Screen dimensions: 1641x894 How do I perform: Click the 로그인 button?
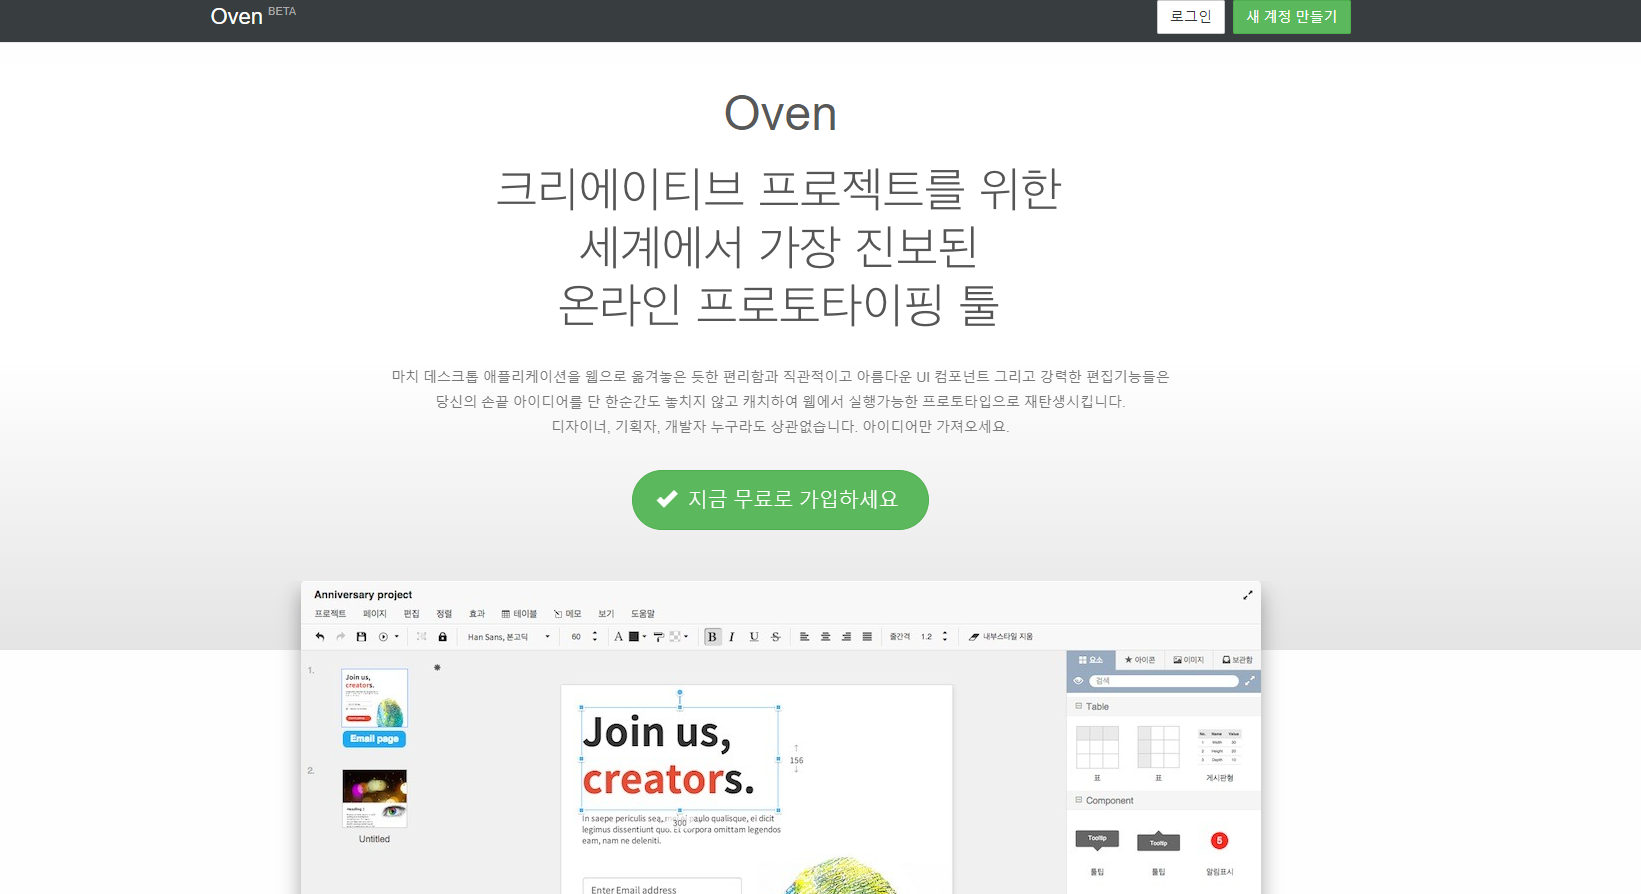point(1191,16)
